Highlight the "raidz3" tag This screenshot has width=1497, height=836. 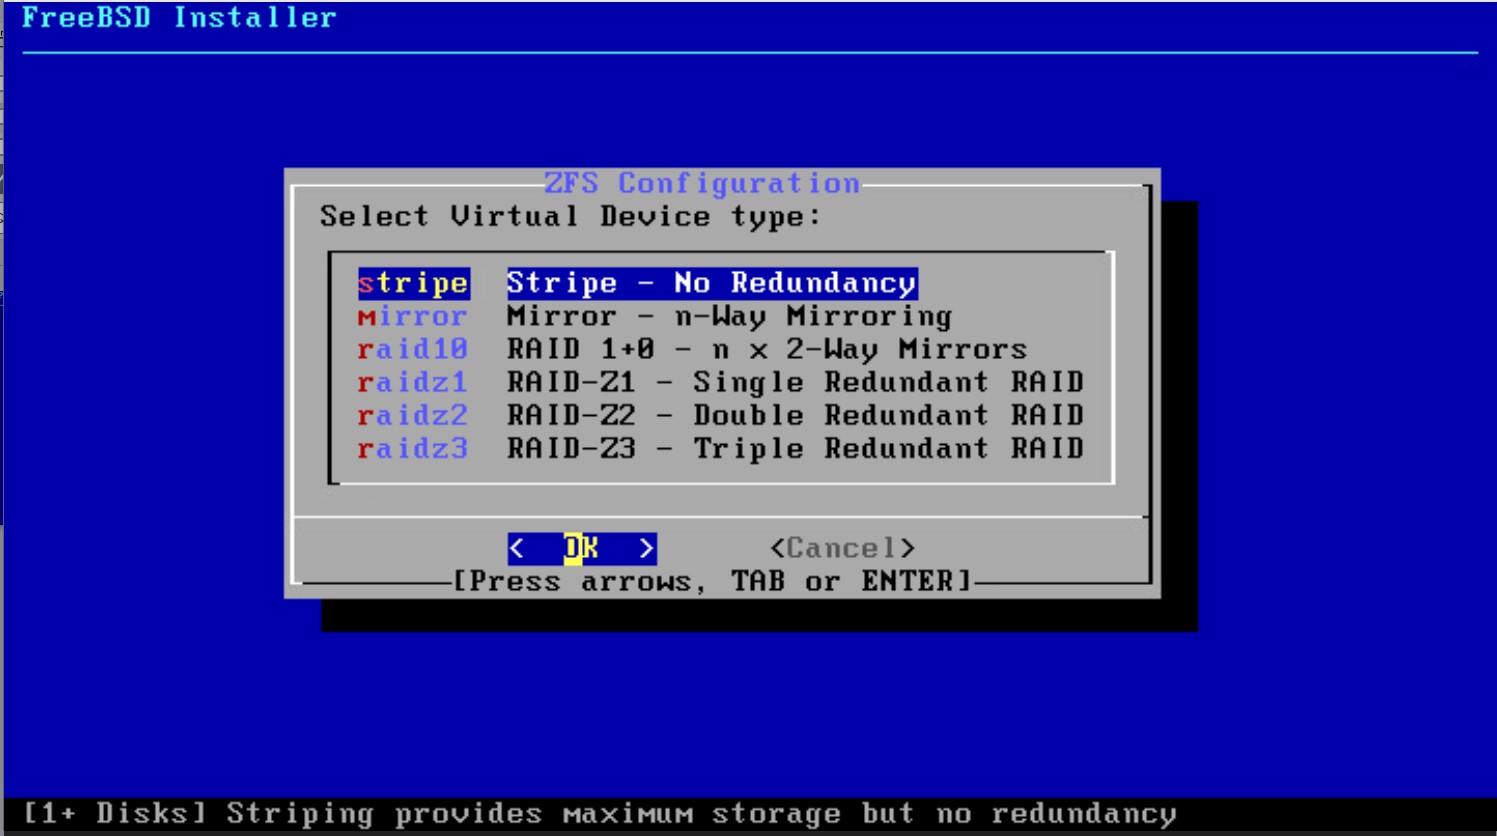click(413, 448)
